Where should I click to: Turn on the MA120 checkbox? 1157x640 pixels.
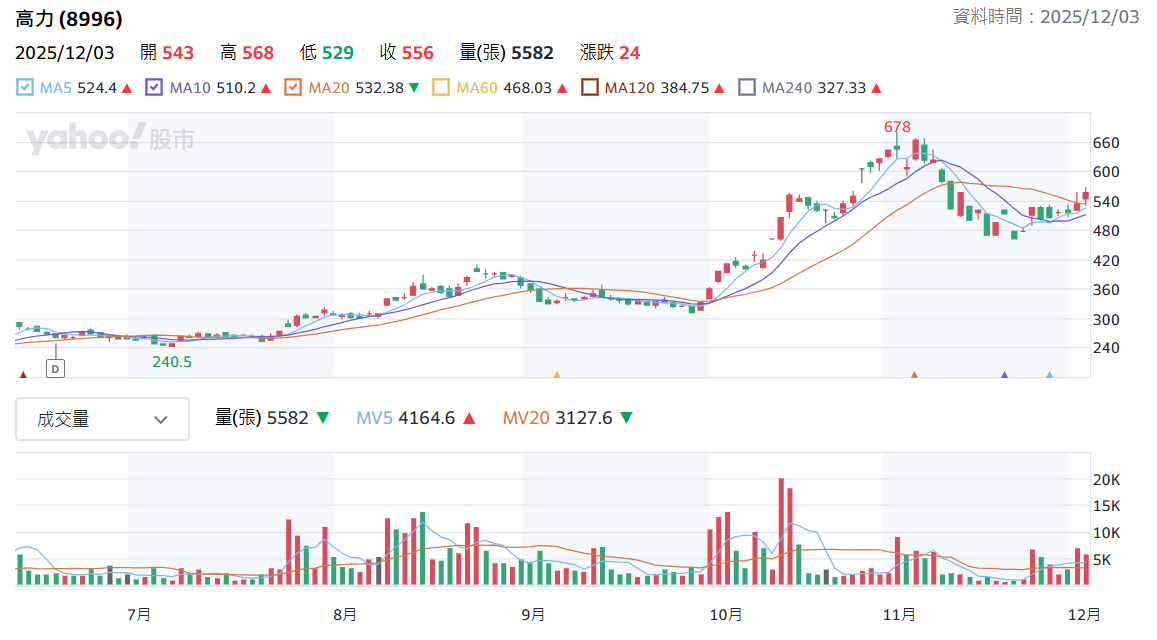(x=590, y=88)
